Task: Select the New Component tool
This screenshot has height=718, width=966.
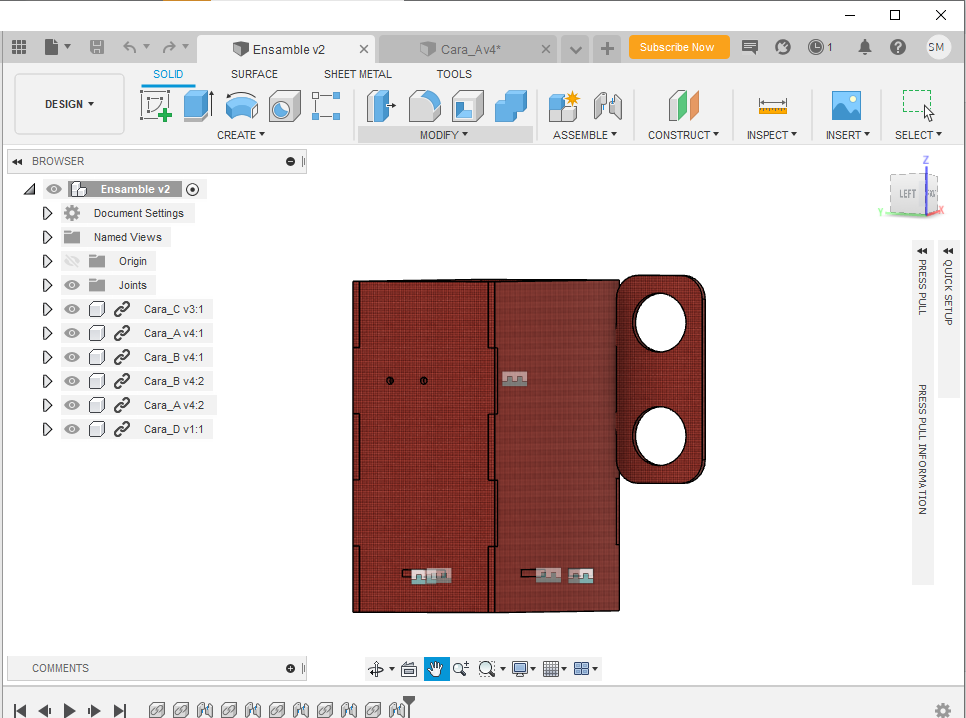Action: click(x=564, y=105)
